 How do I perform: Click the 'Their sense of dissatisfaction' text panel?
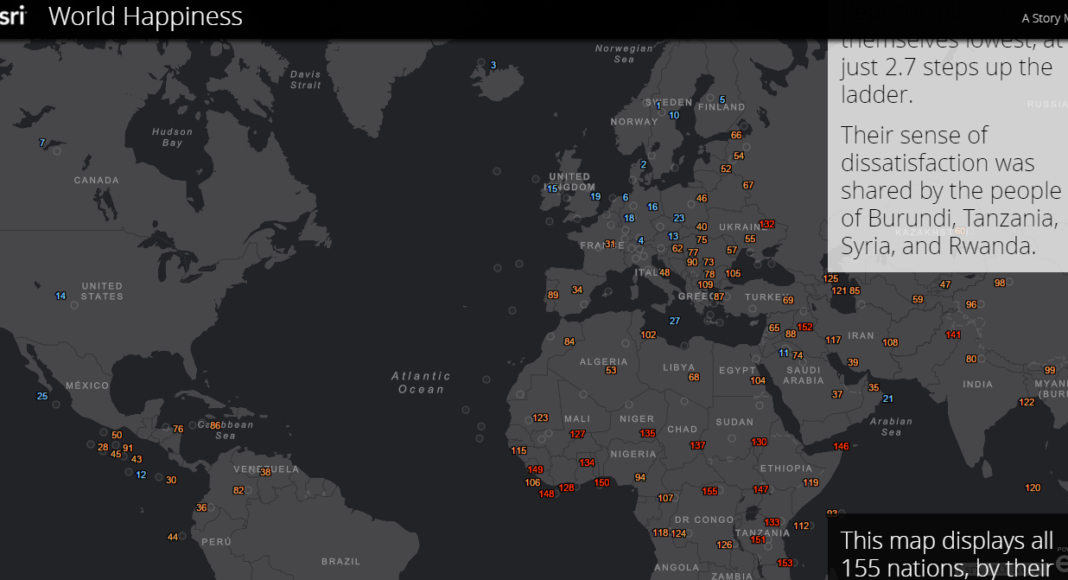(947, 190)
